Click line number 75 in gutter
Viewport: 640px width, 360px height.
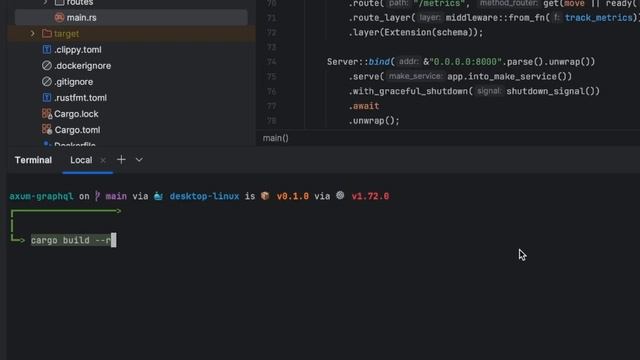(271, 76)
